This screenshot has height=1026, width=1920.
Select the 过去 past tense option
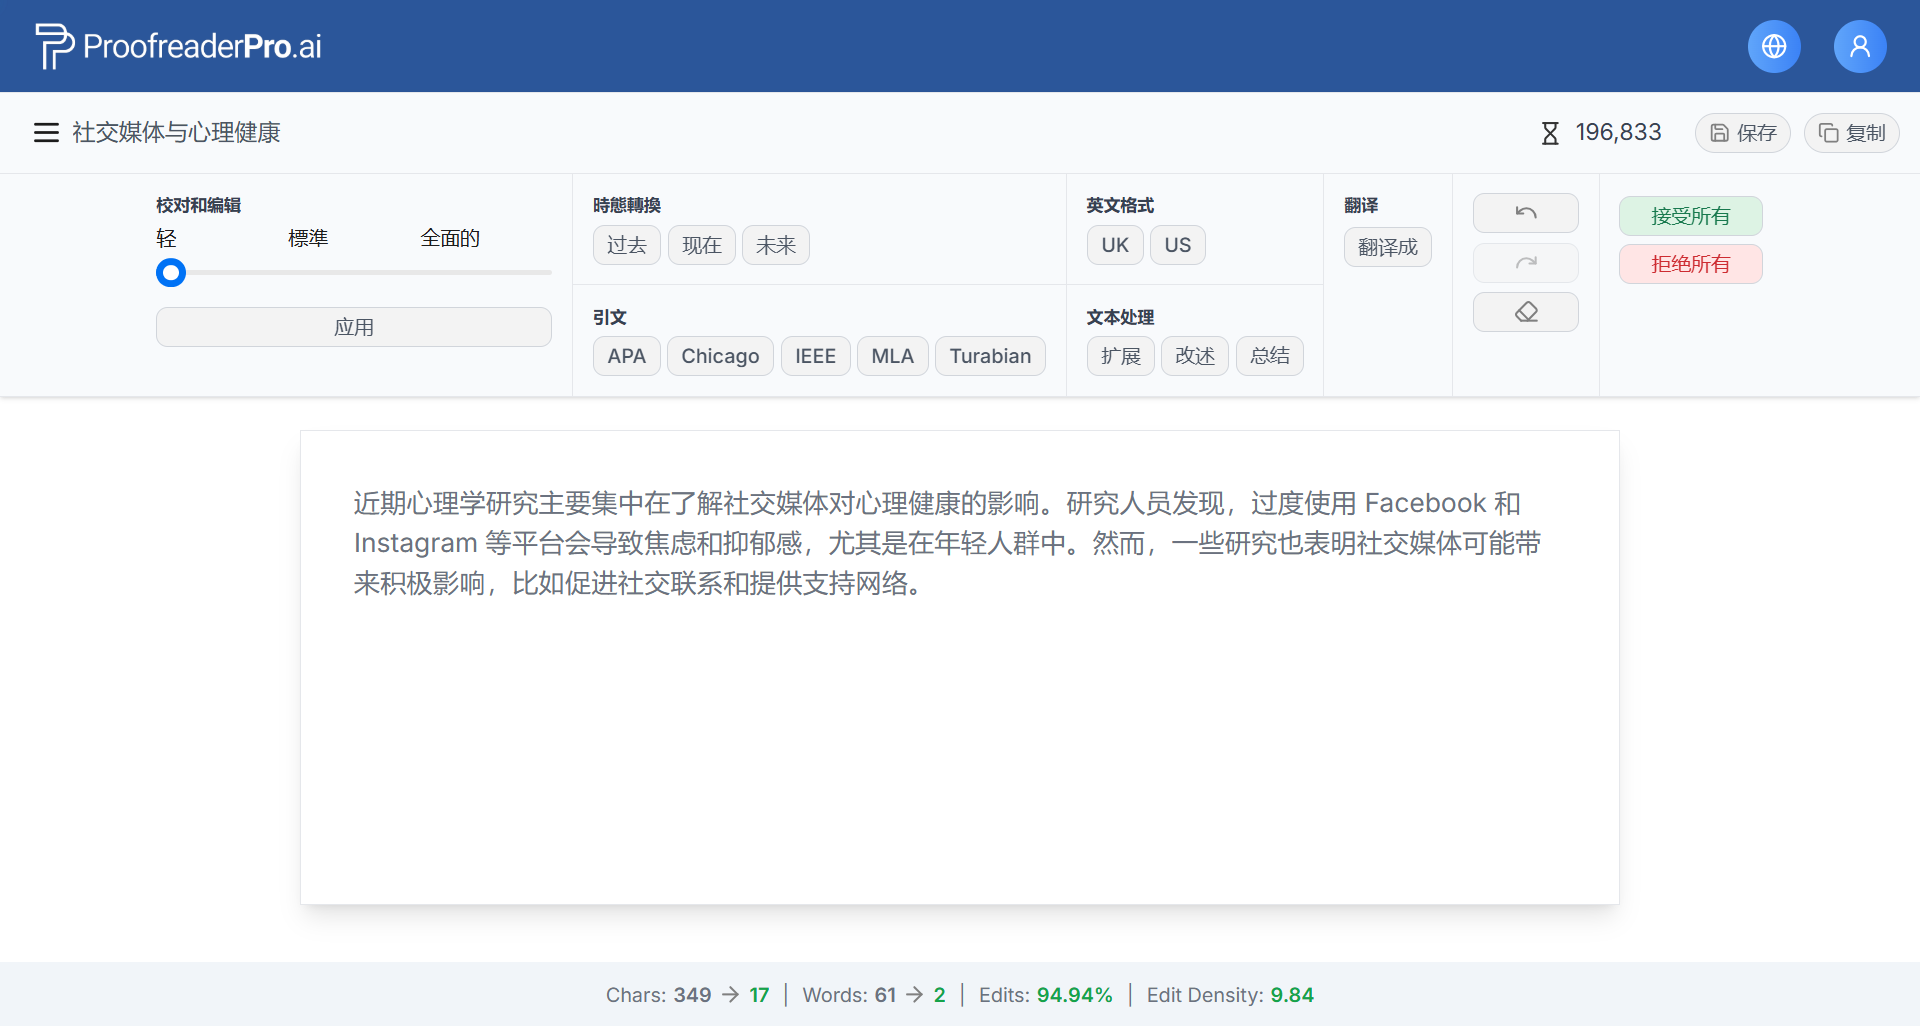[626, 245]
